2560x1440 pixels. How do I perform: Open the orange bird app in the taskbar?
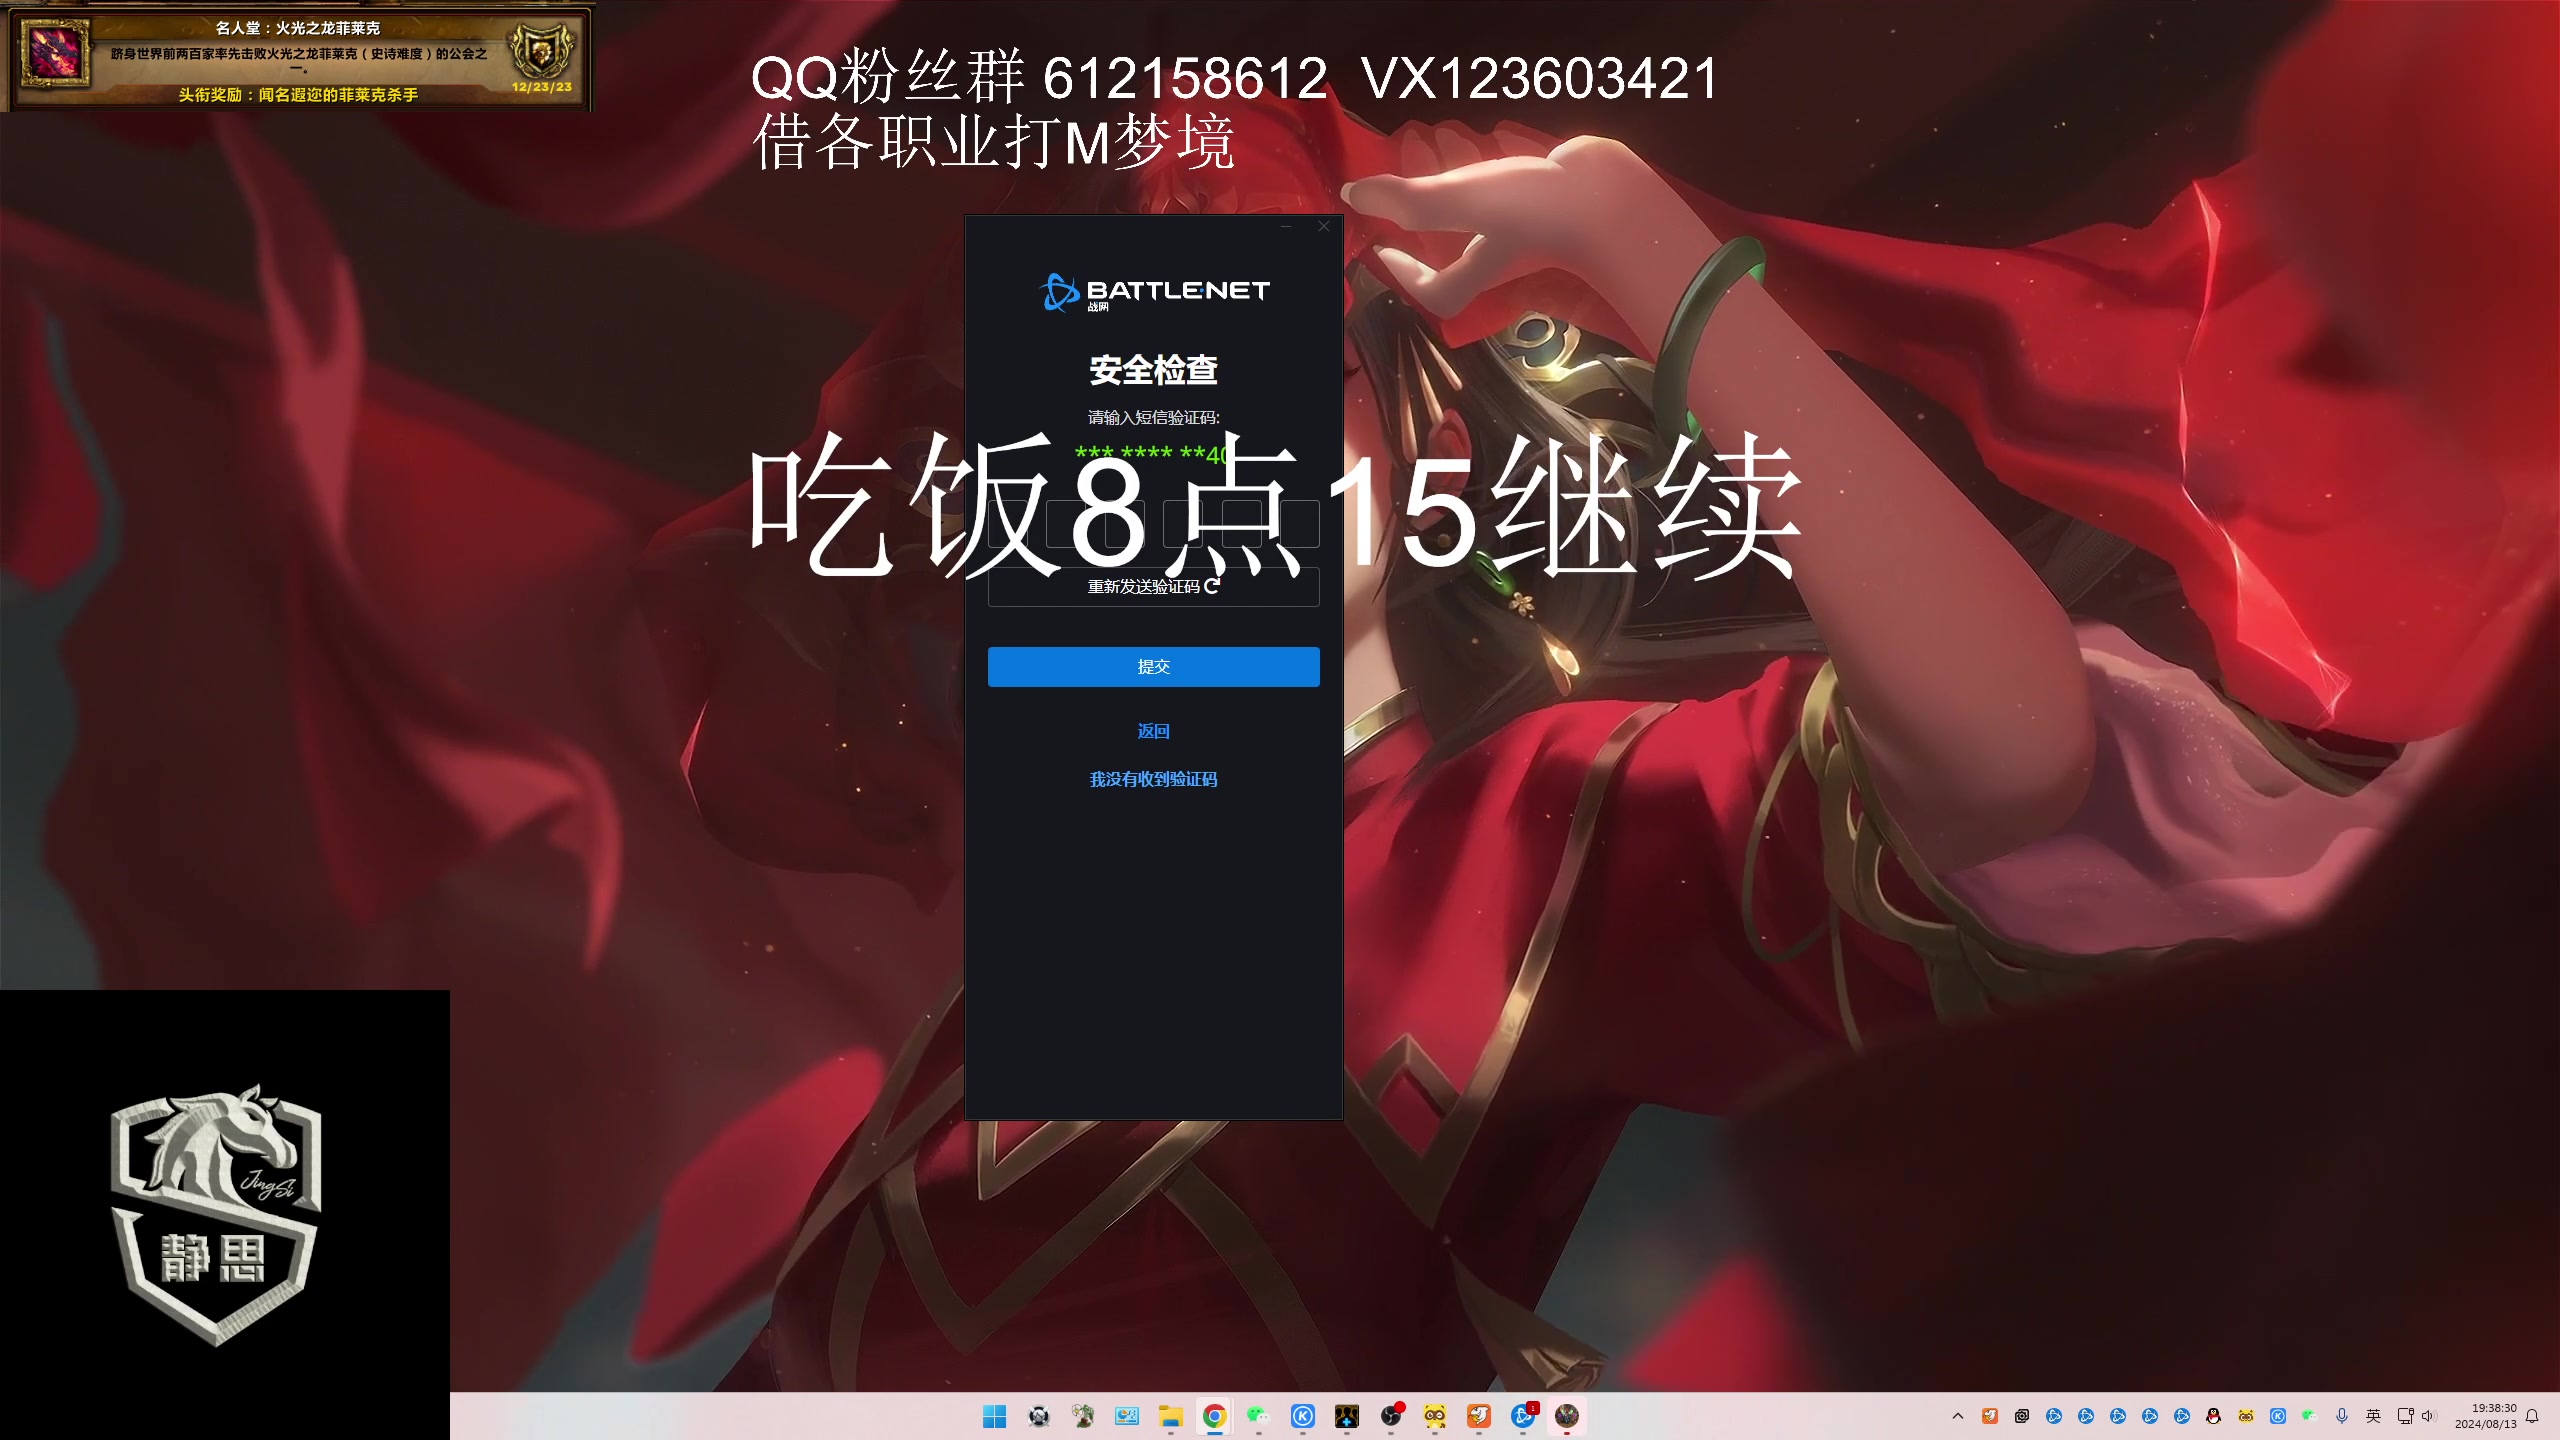tap(1479, 1416)
